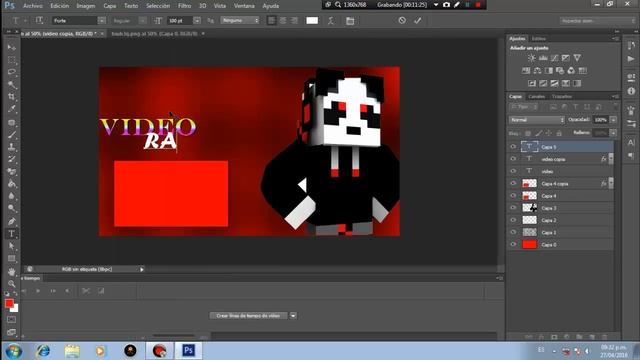This screenshot has height=360, width=640.
Task: Toggle visibility of Capa 2 layer
Action: [513, 220]
